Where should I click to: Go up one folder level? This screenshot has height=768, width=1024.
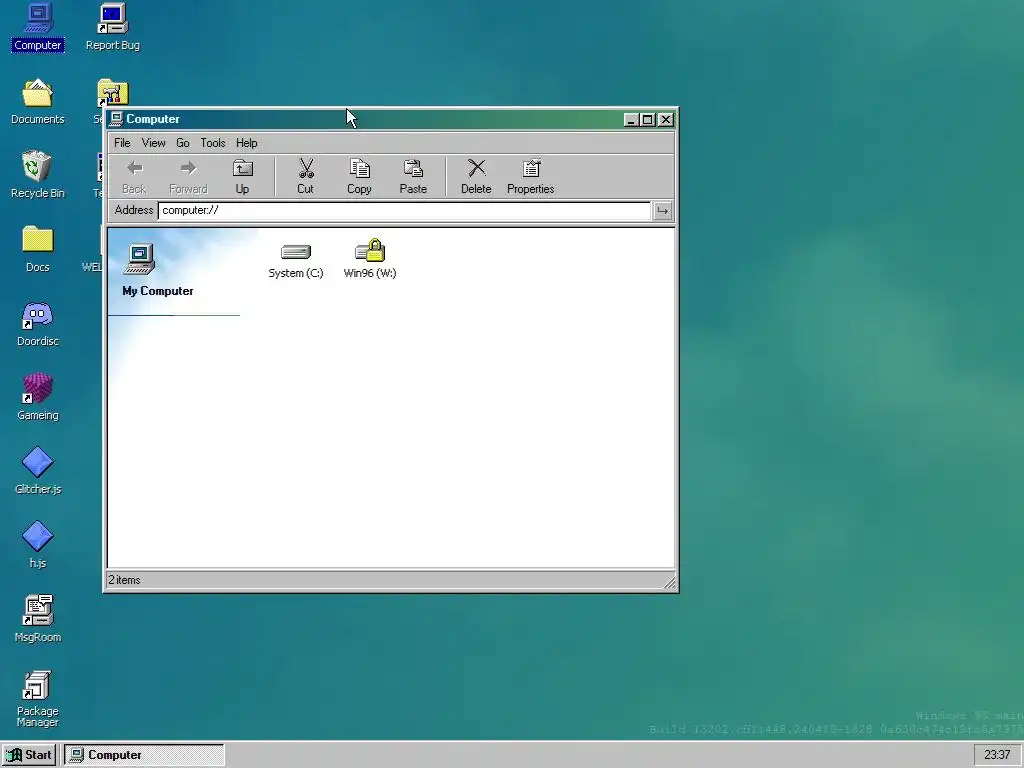[x=242, y=176]
